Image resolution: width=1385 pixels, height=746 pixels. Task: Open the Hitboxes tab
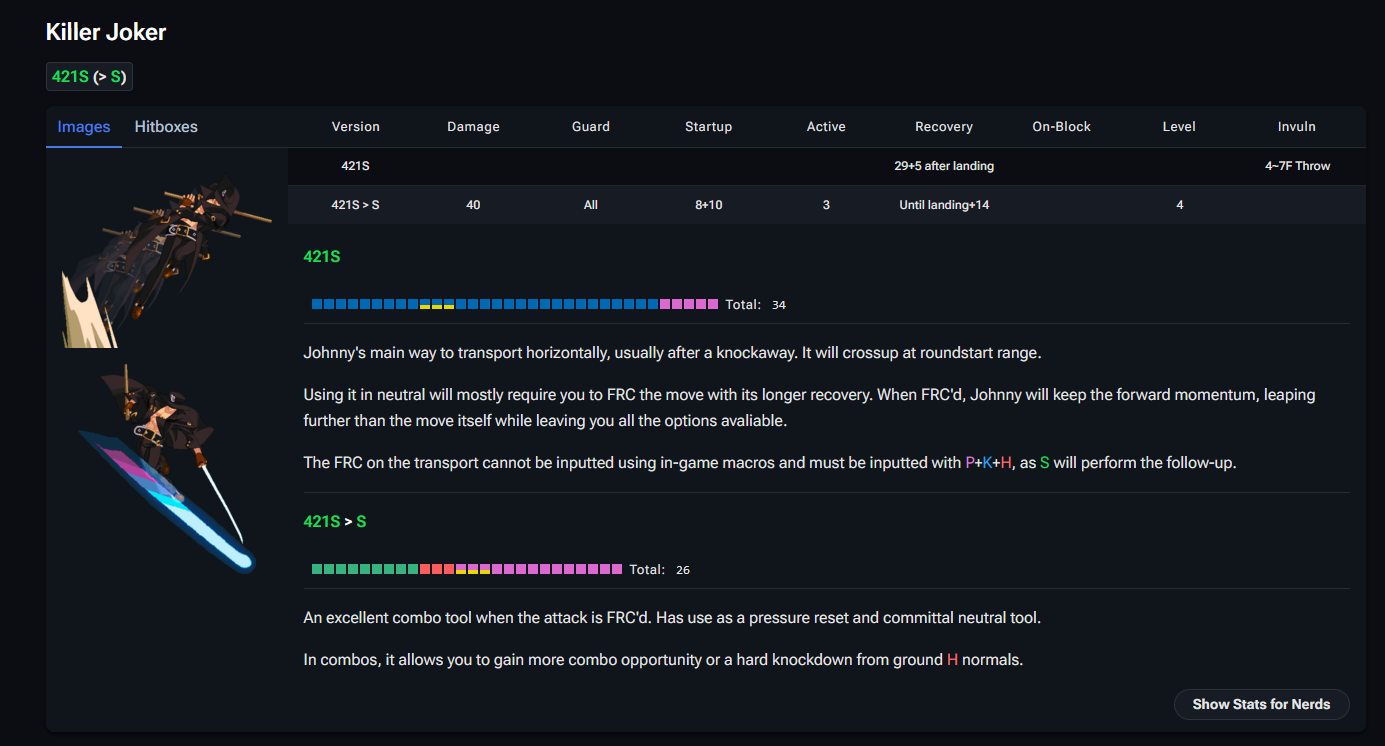(166, 127)
